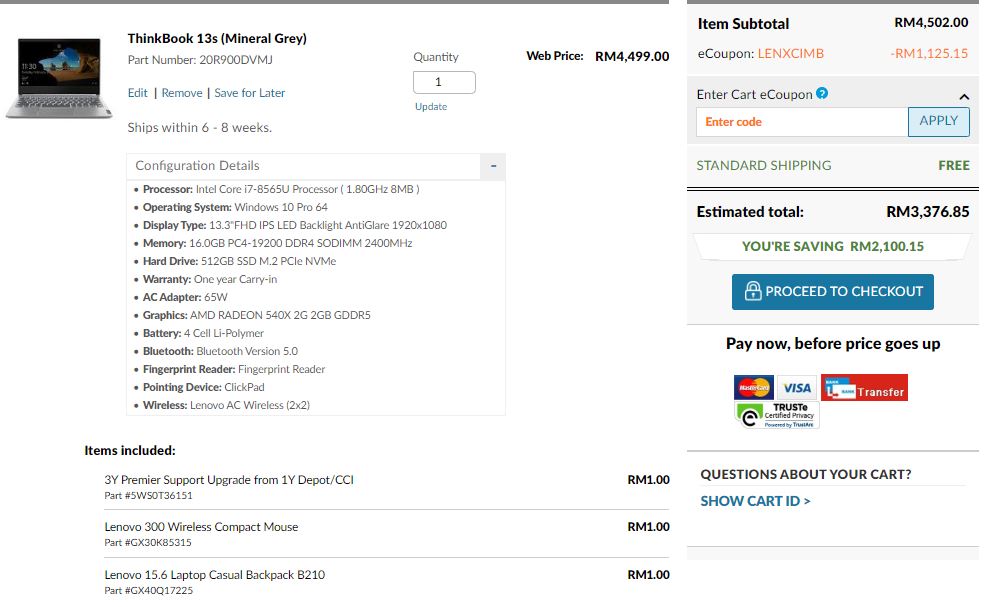987x607 pixels.
Task: Click the Bank Transfer payment icon
Action: (864, 388)
